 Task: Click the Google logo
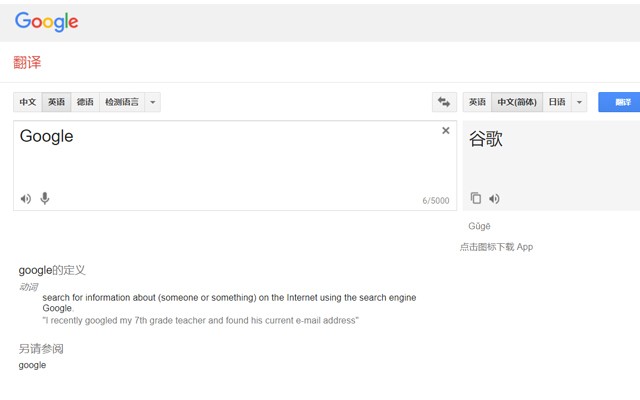click(46, 21)
